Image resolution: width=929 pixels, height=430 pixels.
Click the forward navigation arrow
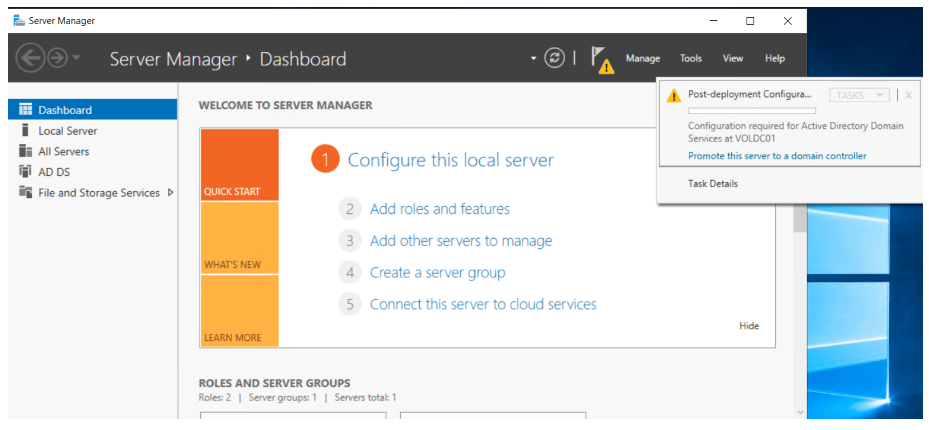57,59
